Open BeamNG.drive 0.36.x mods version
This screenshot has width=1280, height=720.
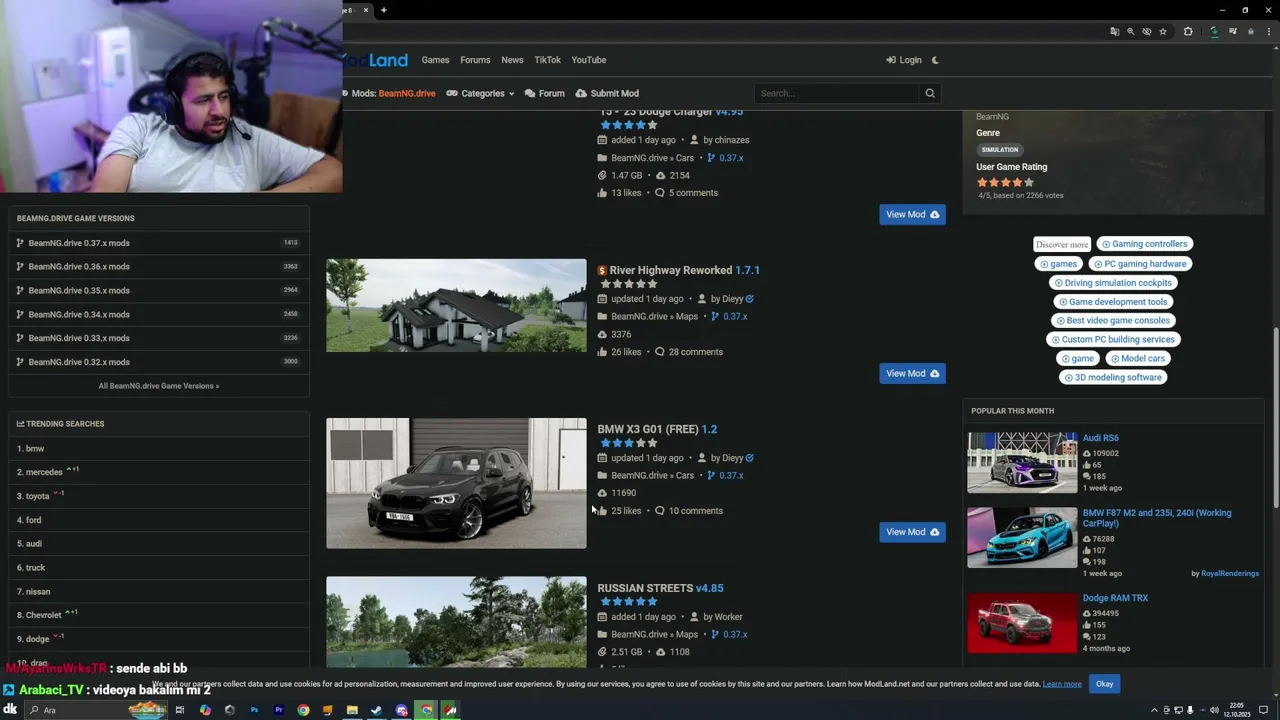coord(158,267)
